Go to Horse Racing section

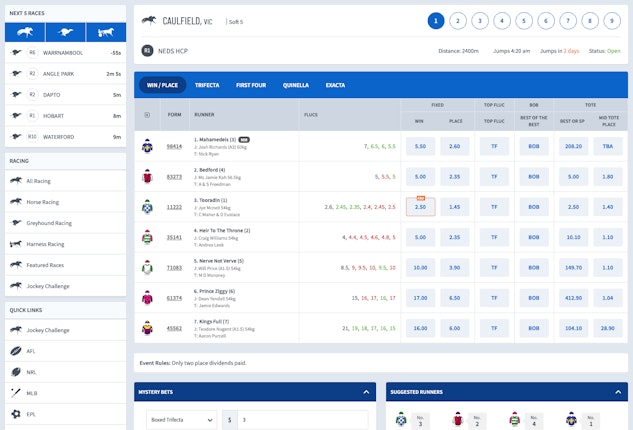65,201
